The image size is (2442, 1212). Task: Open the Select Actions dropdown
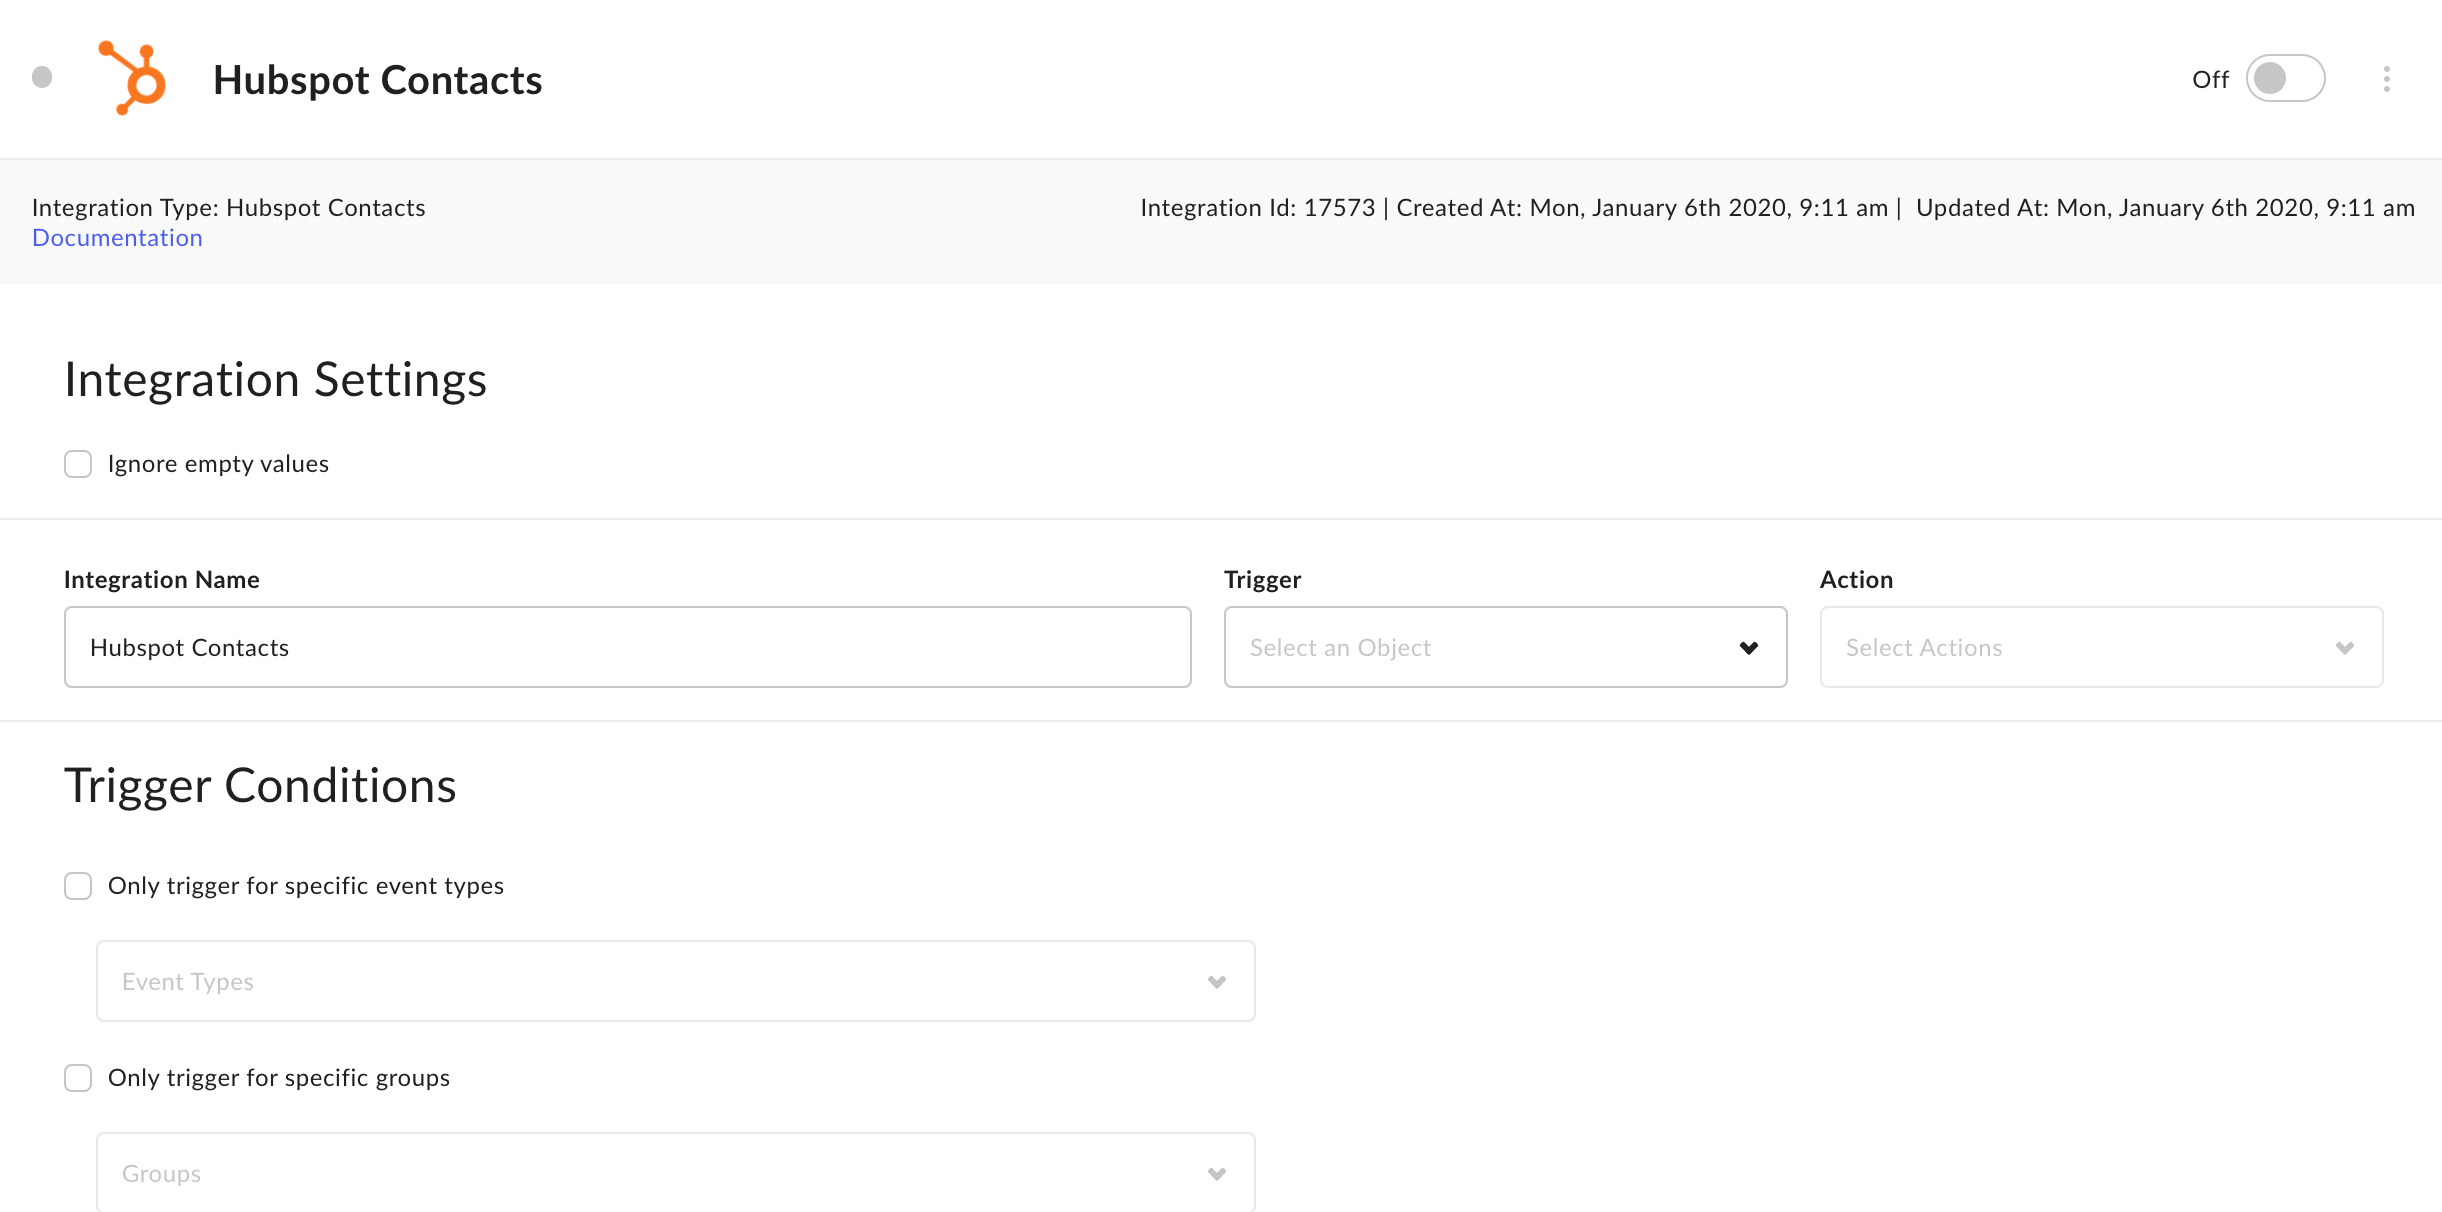tap(2101, 647)
